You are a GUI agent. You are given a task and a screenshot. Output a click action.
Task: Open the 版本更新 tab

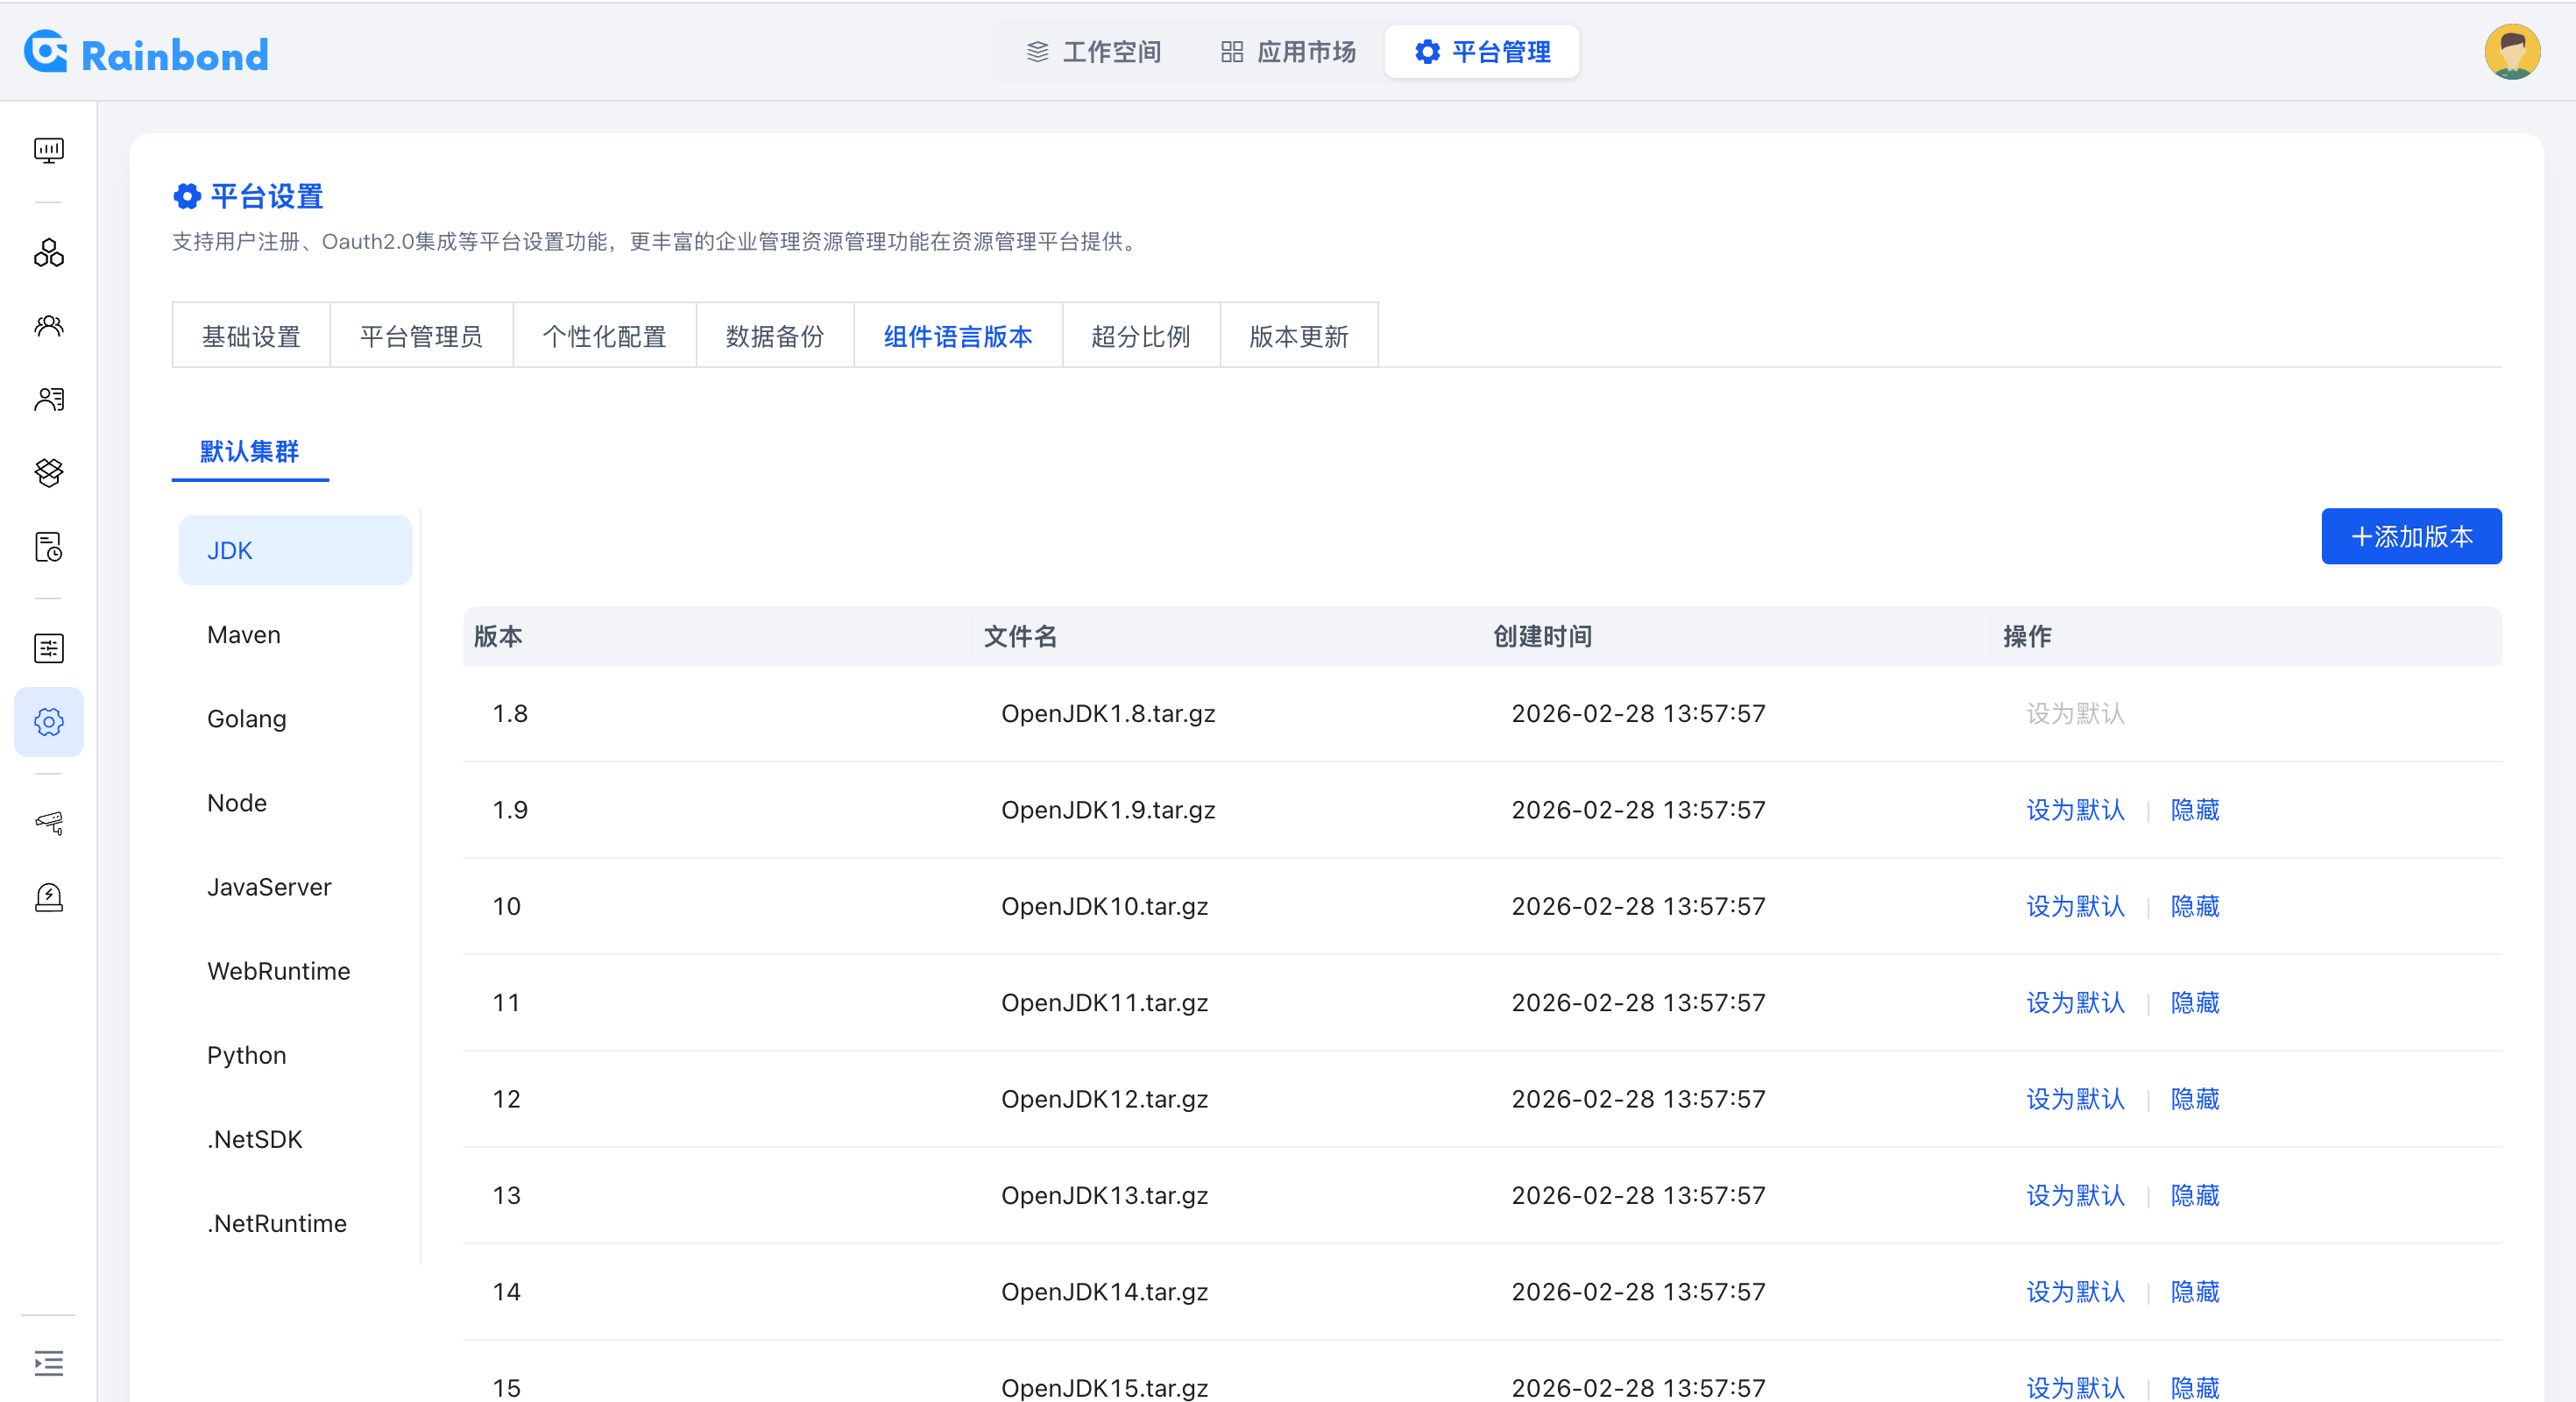[x=1298, y=336]
